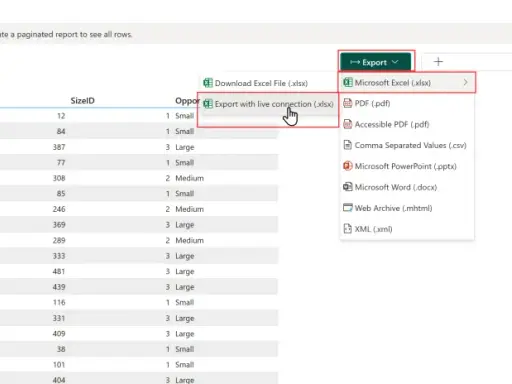Click the icon beside Export with live connection
512x384 pixels.
(208, 104)
